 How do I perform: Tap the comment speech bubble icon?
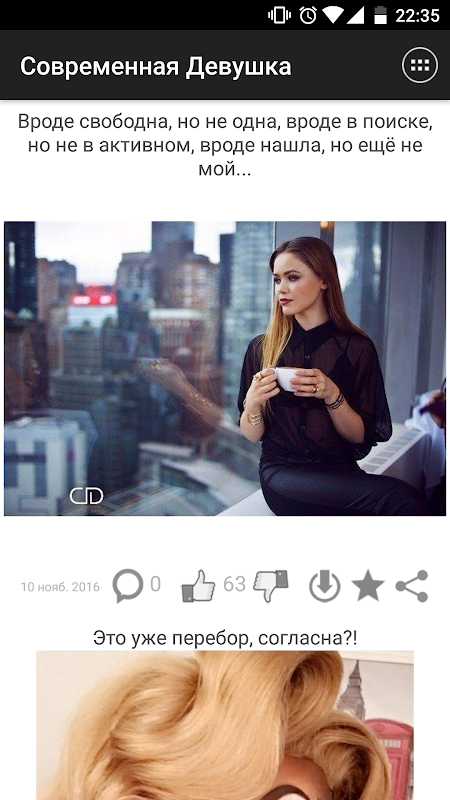coord(127,585)
